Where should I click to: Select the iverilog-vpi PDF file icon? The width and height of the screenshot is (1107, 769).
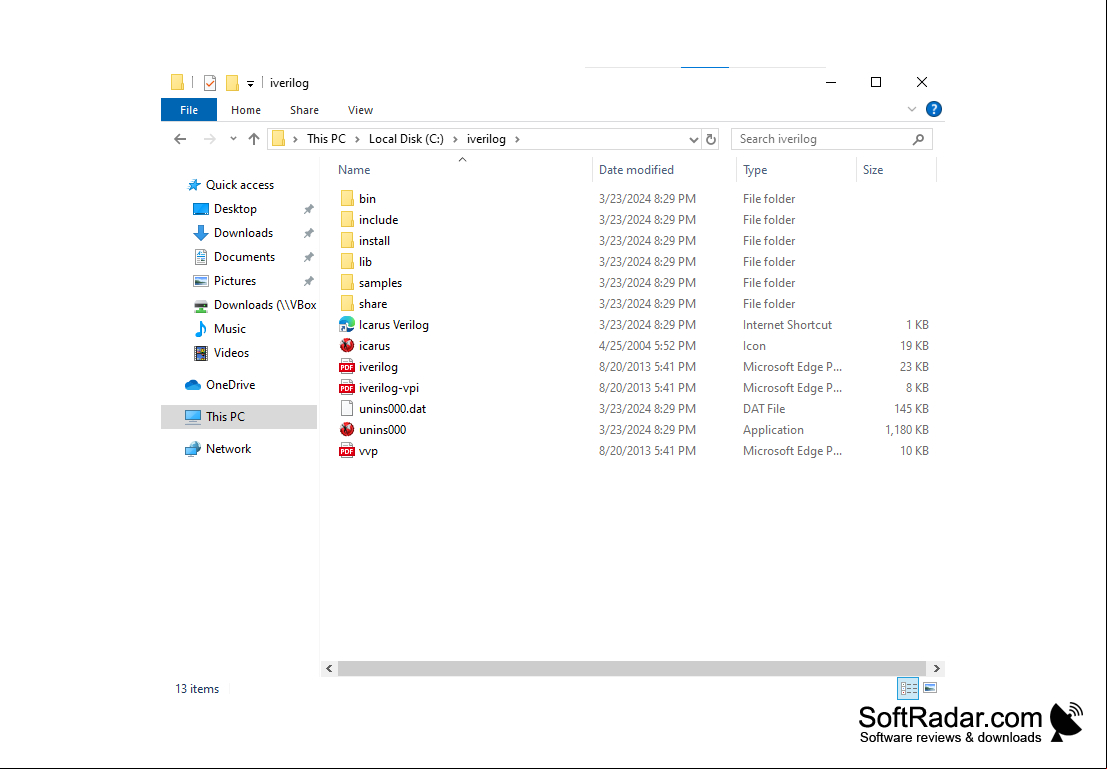point(347,388)
